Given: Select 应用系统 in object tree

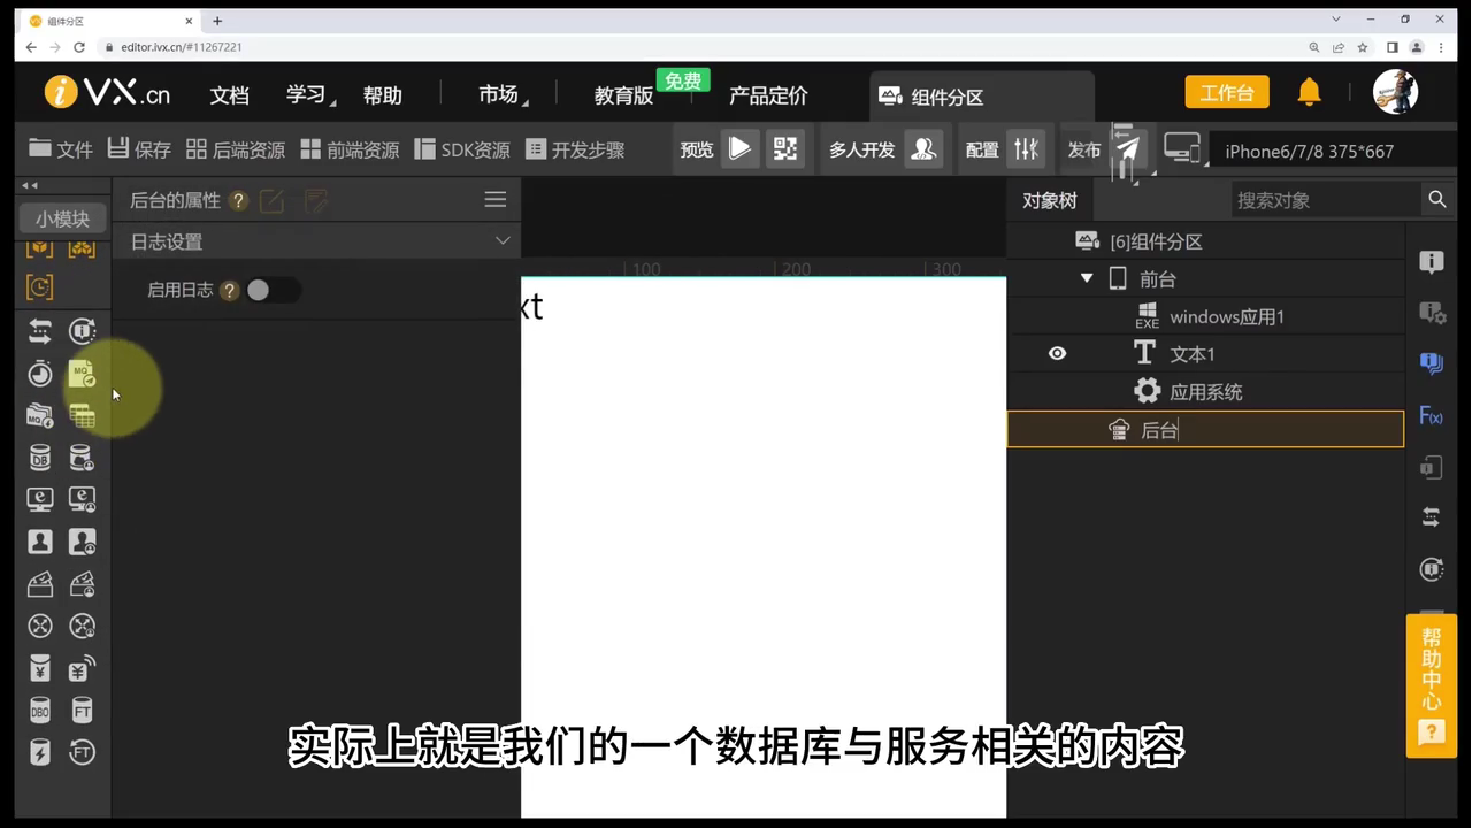Looking at the screenshot, I should tap(1206, 391).
